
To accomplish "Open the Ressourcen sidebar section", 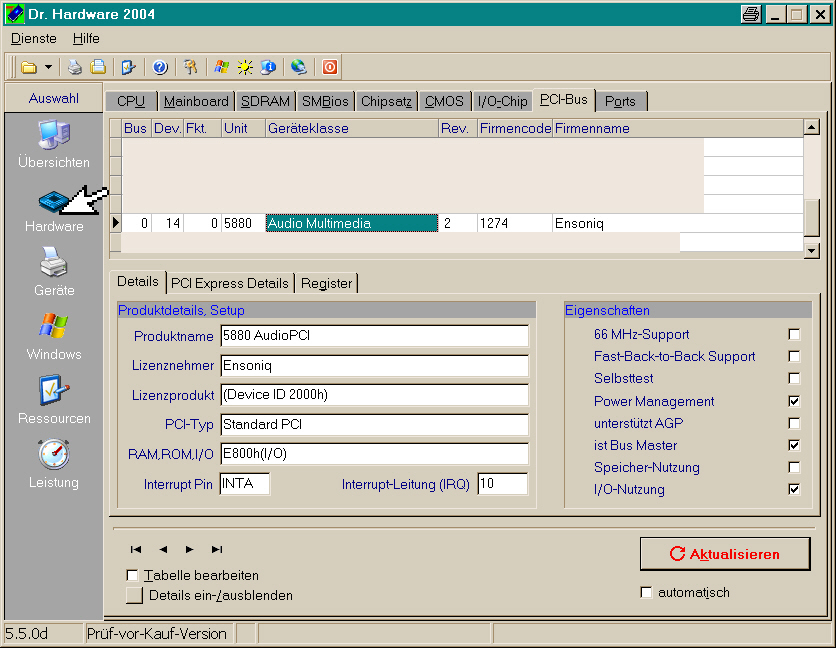I will click(x=54, y=401).
